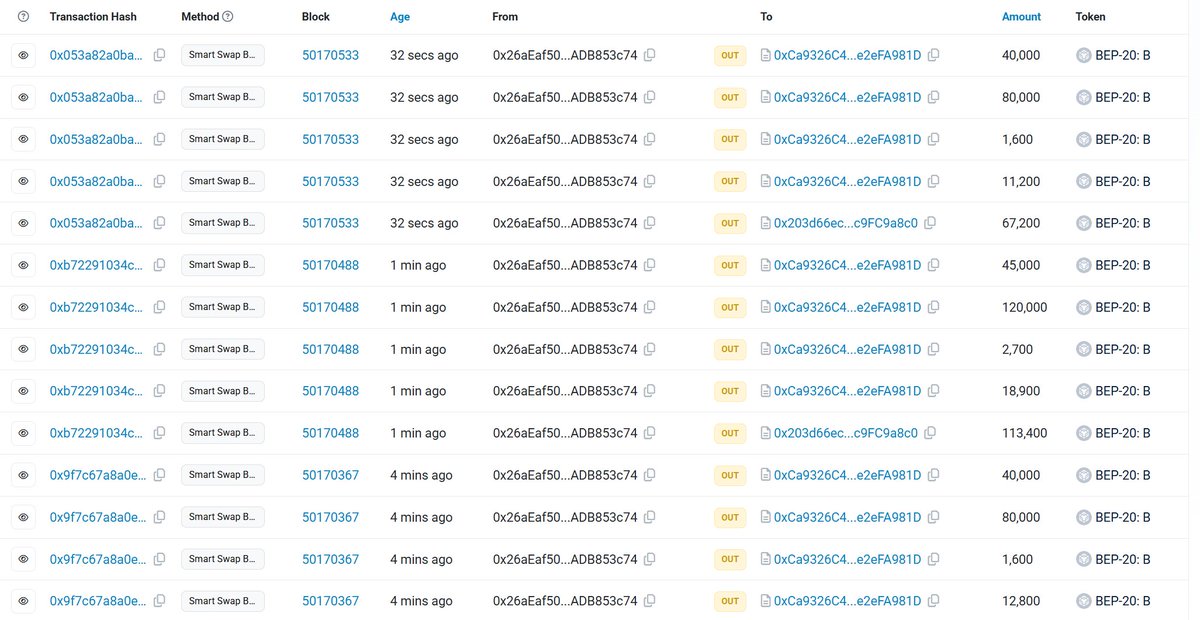Image resolution: width=1200 pixels, height=620 pixels.
Task: Click the help icon left of Transaction Hash header
Action: coord(24,17)
